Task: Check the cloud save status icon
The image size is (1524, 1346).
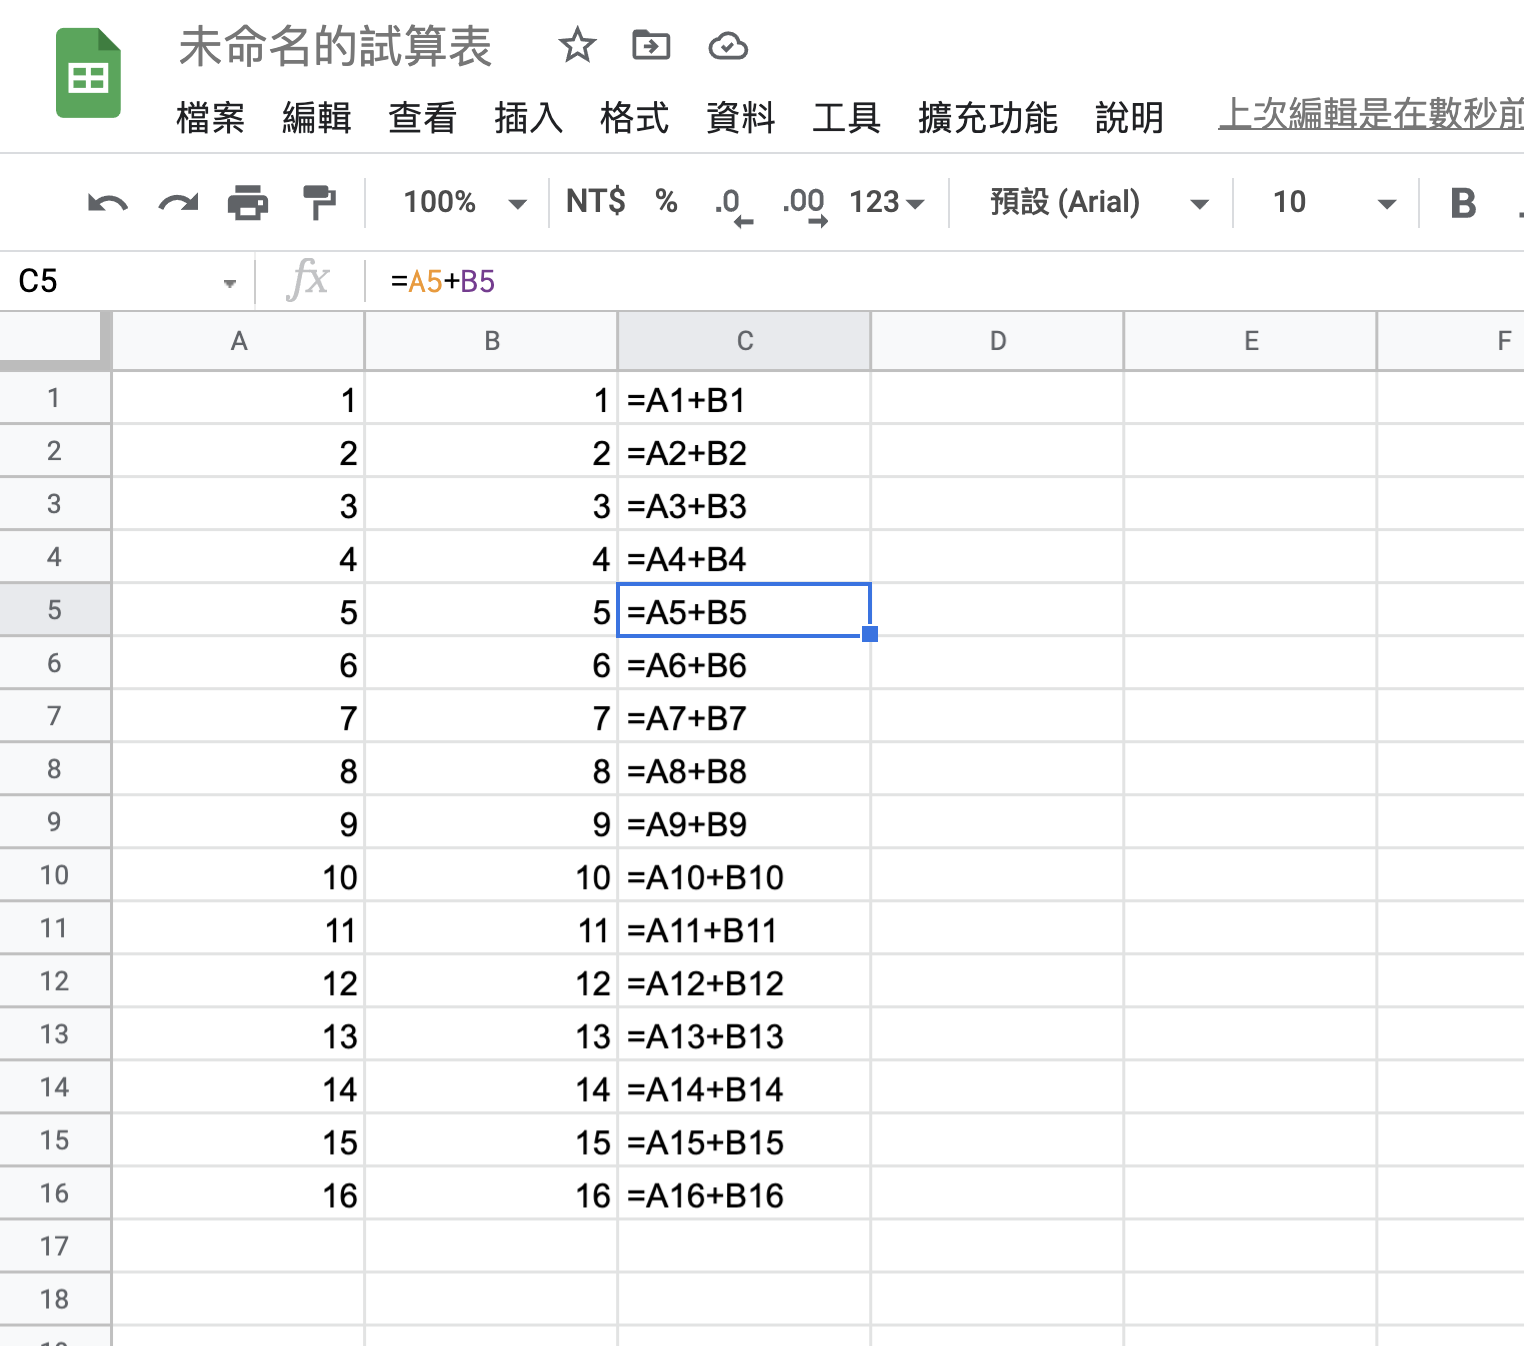Action: click(727, 46)
